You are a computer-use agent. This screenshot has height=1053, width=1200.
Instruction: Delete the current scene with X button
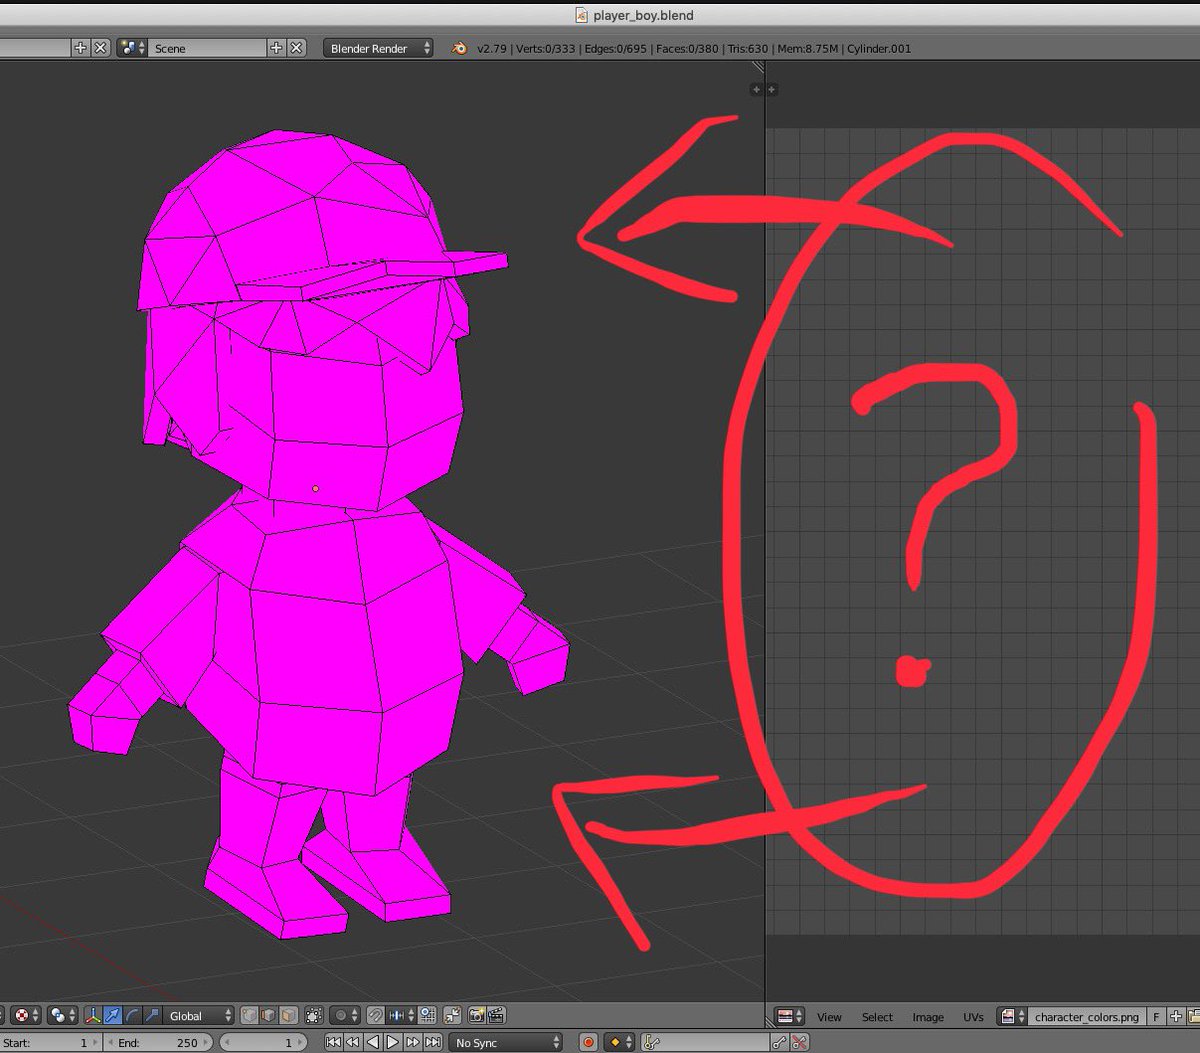297,48
